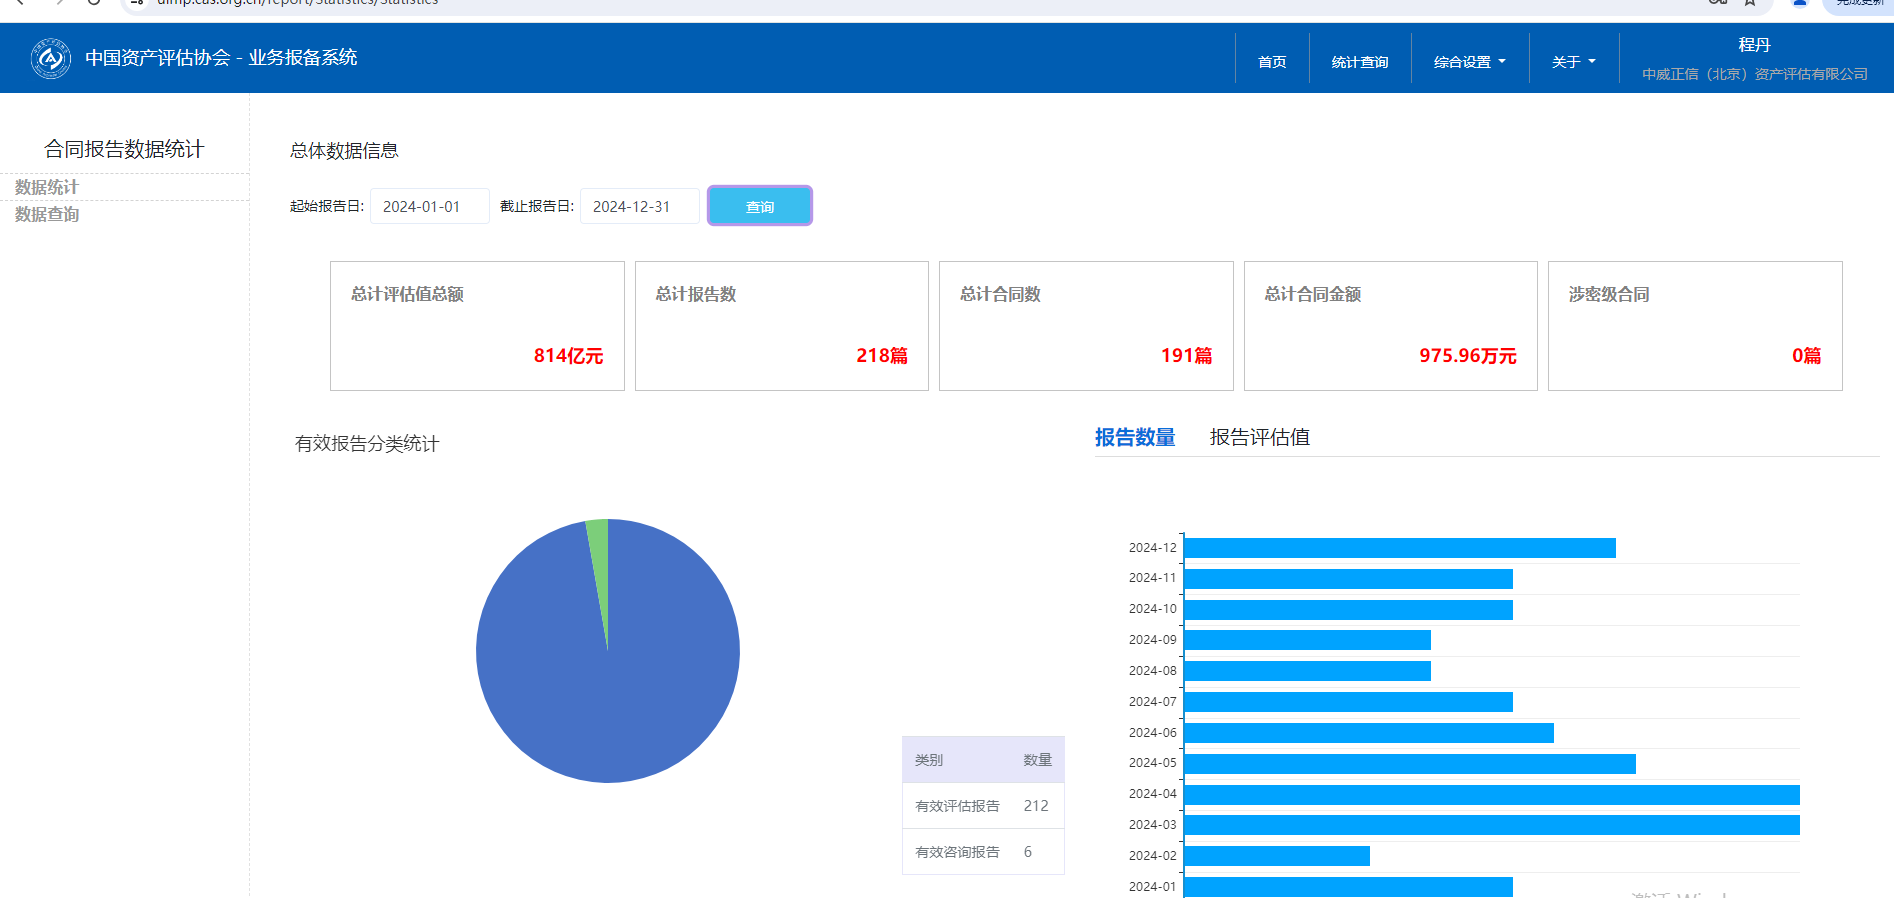
Task: Click the association logo icon in header
Action: pyautogui.click(x=50, y=59)
